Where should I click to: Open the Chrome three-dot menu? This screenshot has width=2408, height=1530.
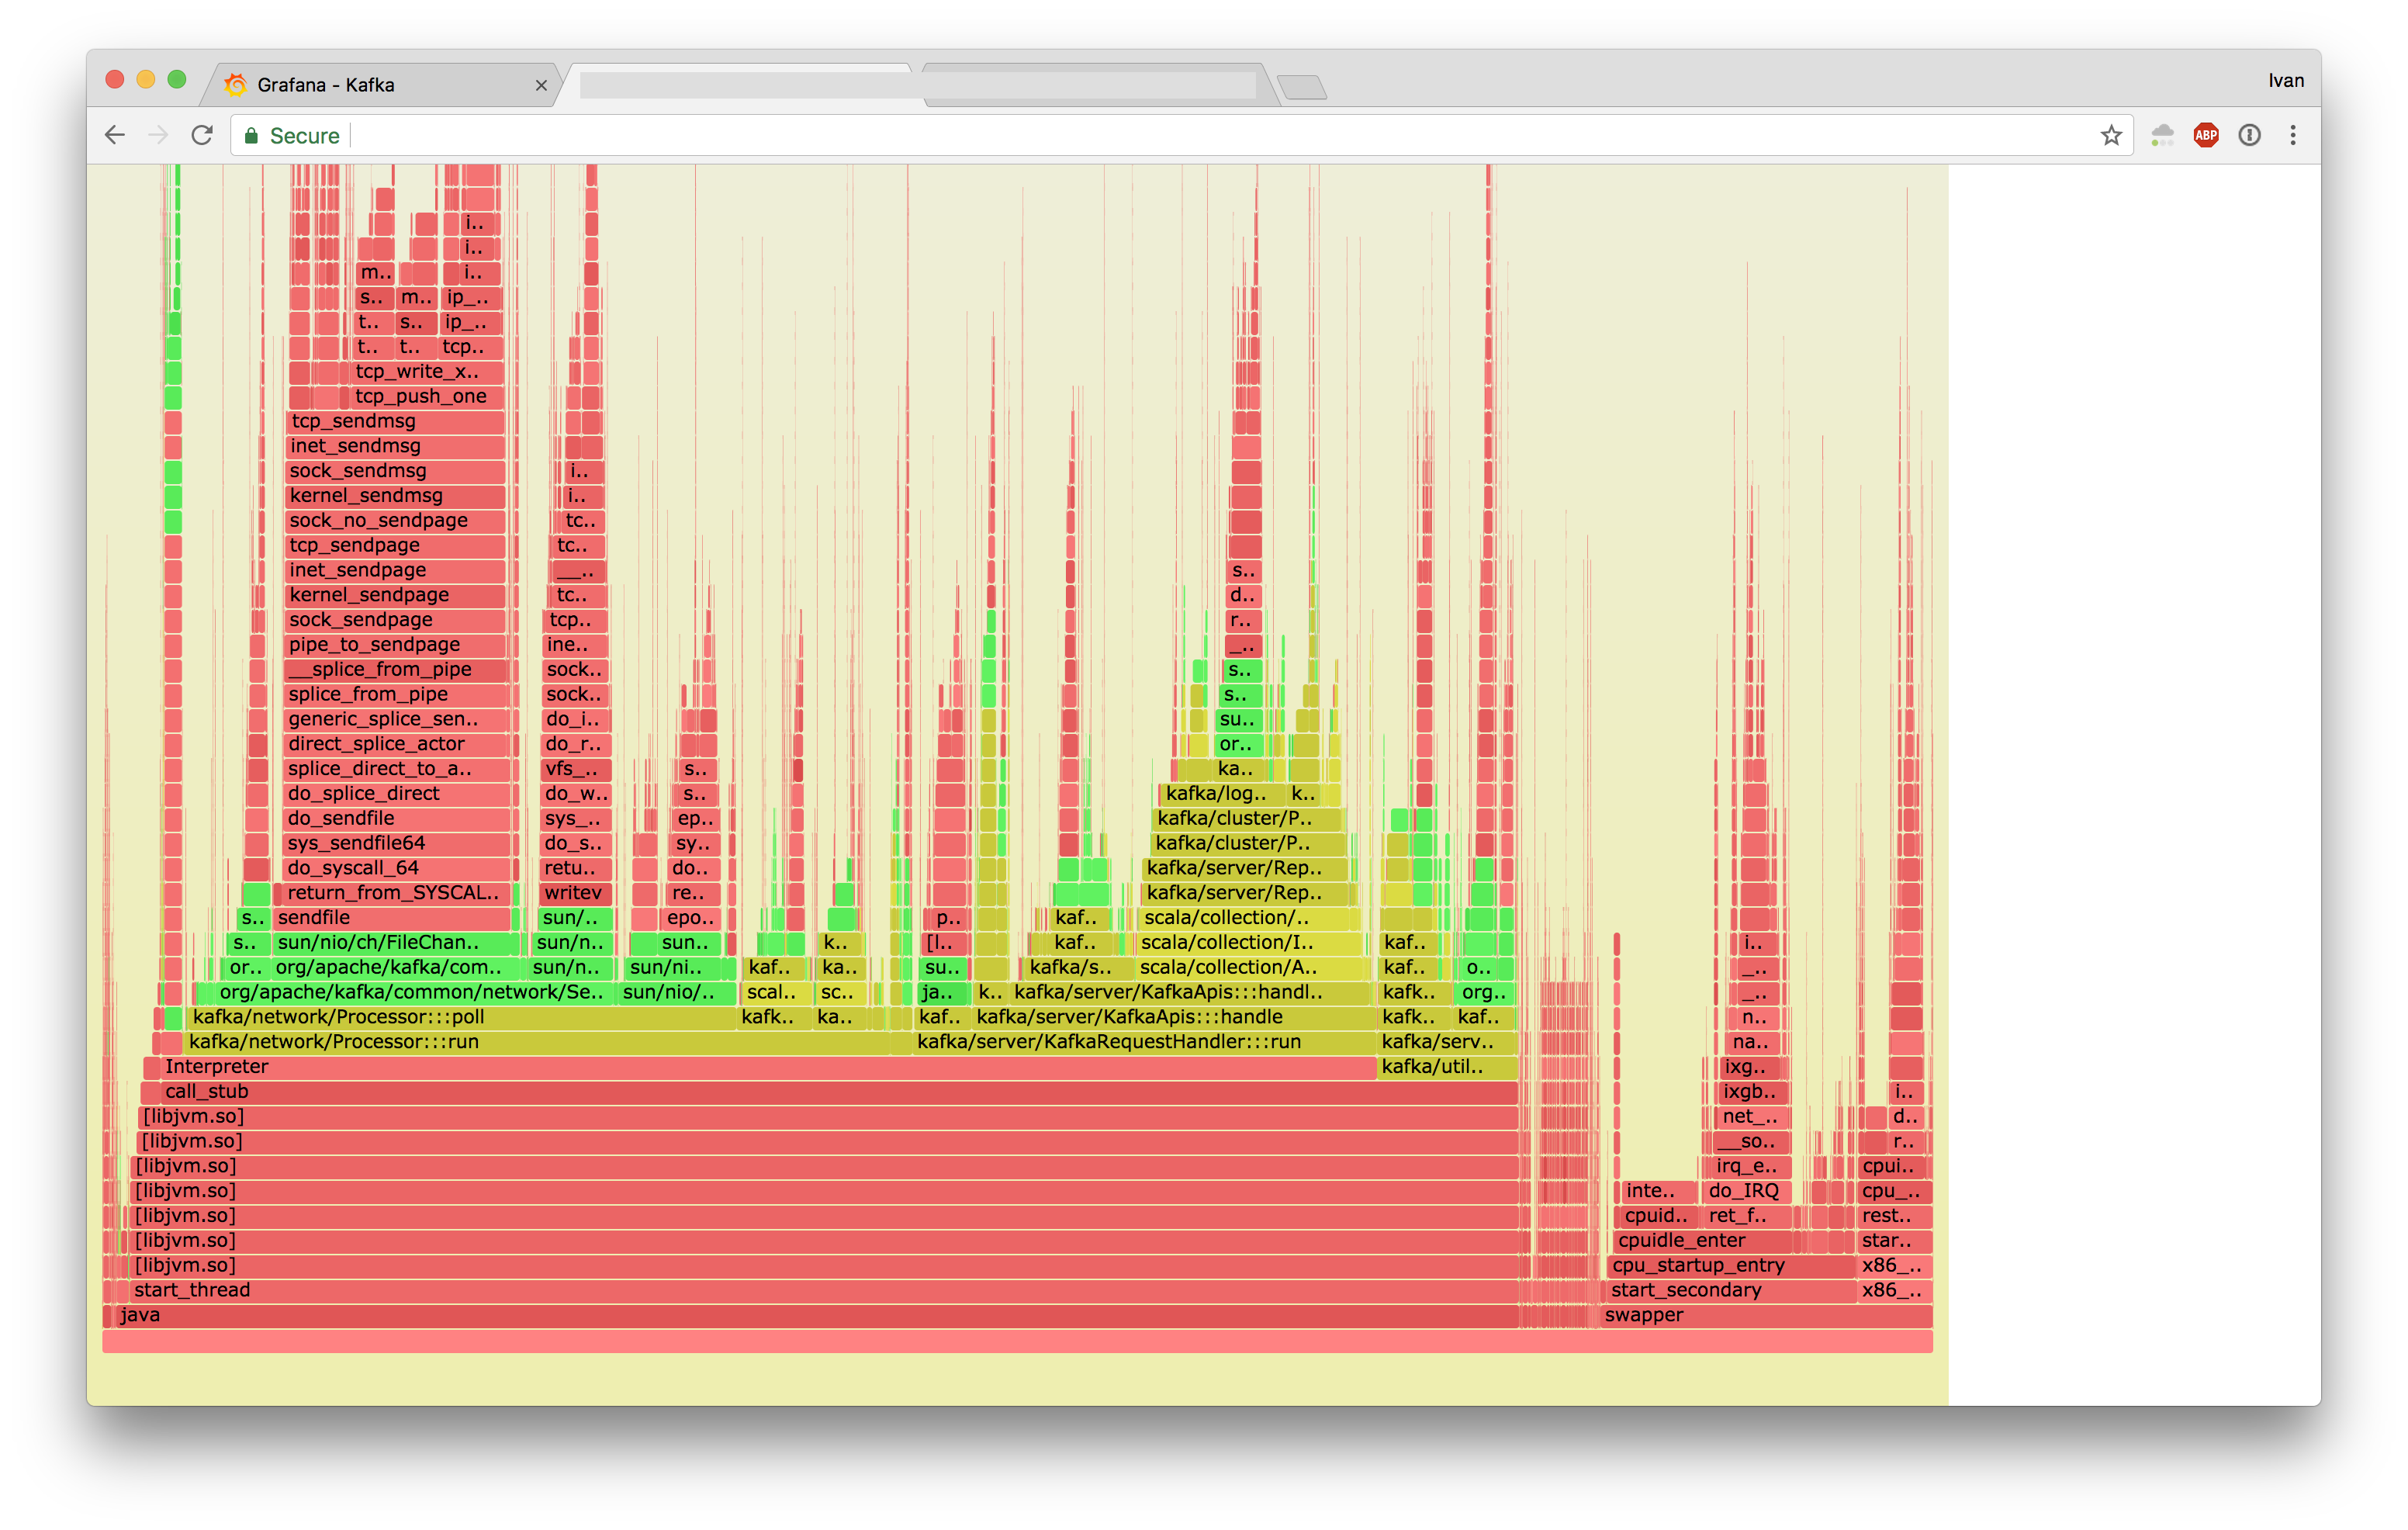pos(2293,135)
